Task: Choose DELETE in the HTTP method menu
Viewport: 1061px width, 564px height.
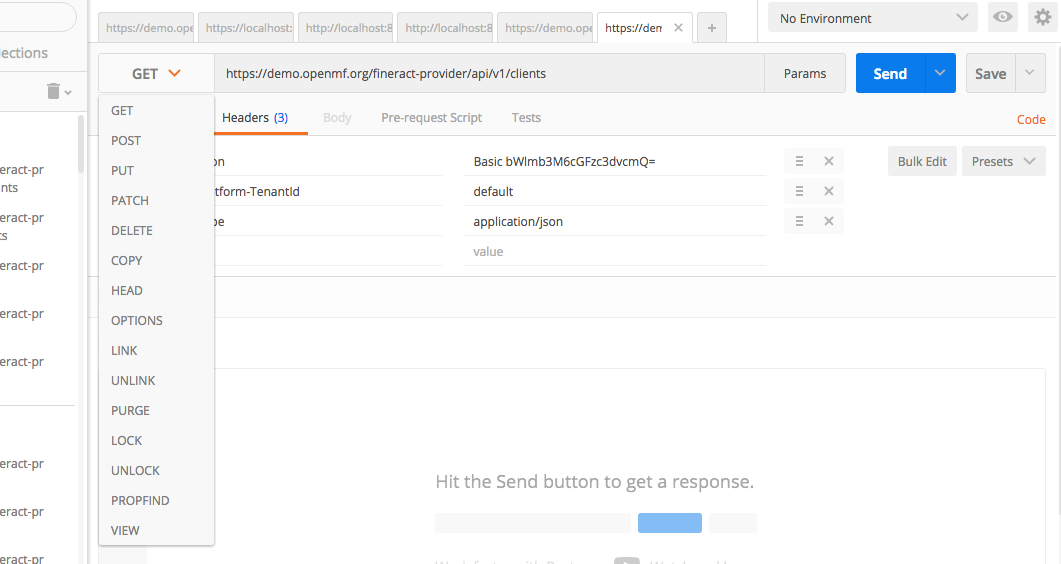Action: [132, 231]
